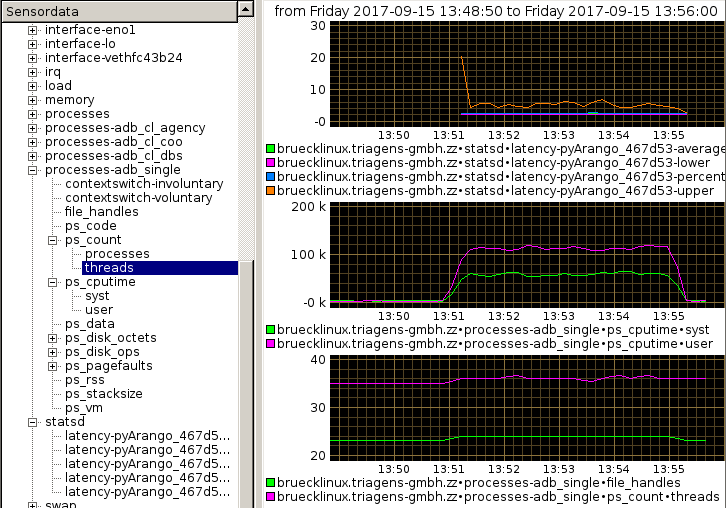Expand the ps_pagefaults node
Screen dimensions: 726x508
52,366
